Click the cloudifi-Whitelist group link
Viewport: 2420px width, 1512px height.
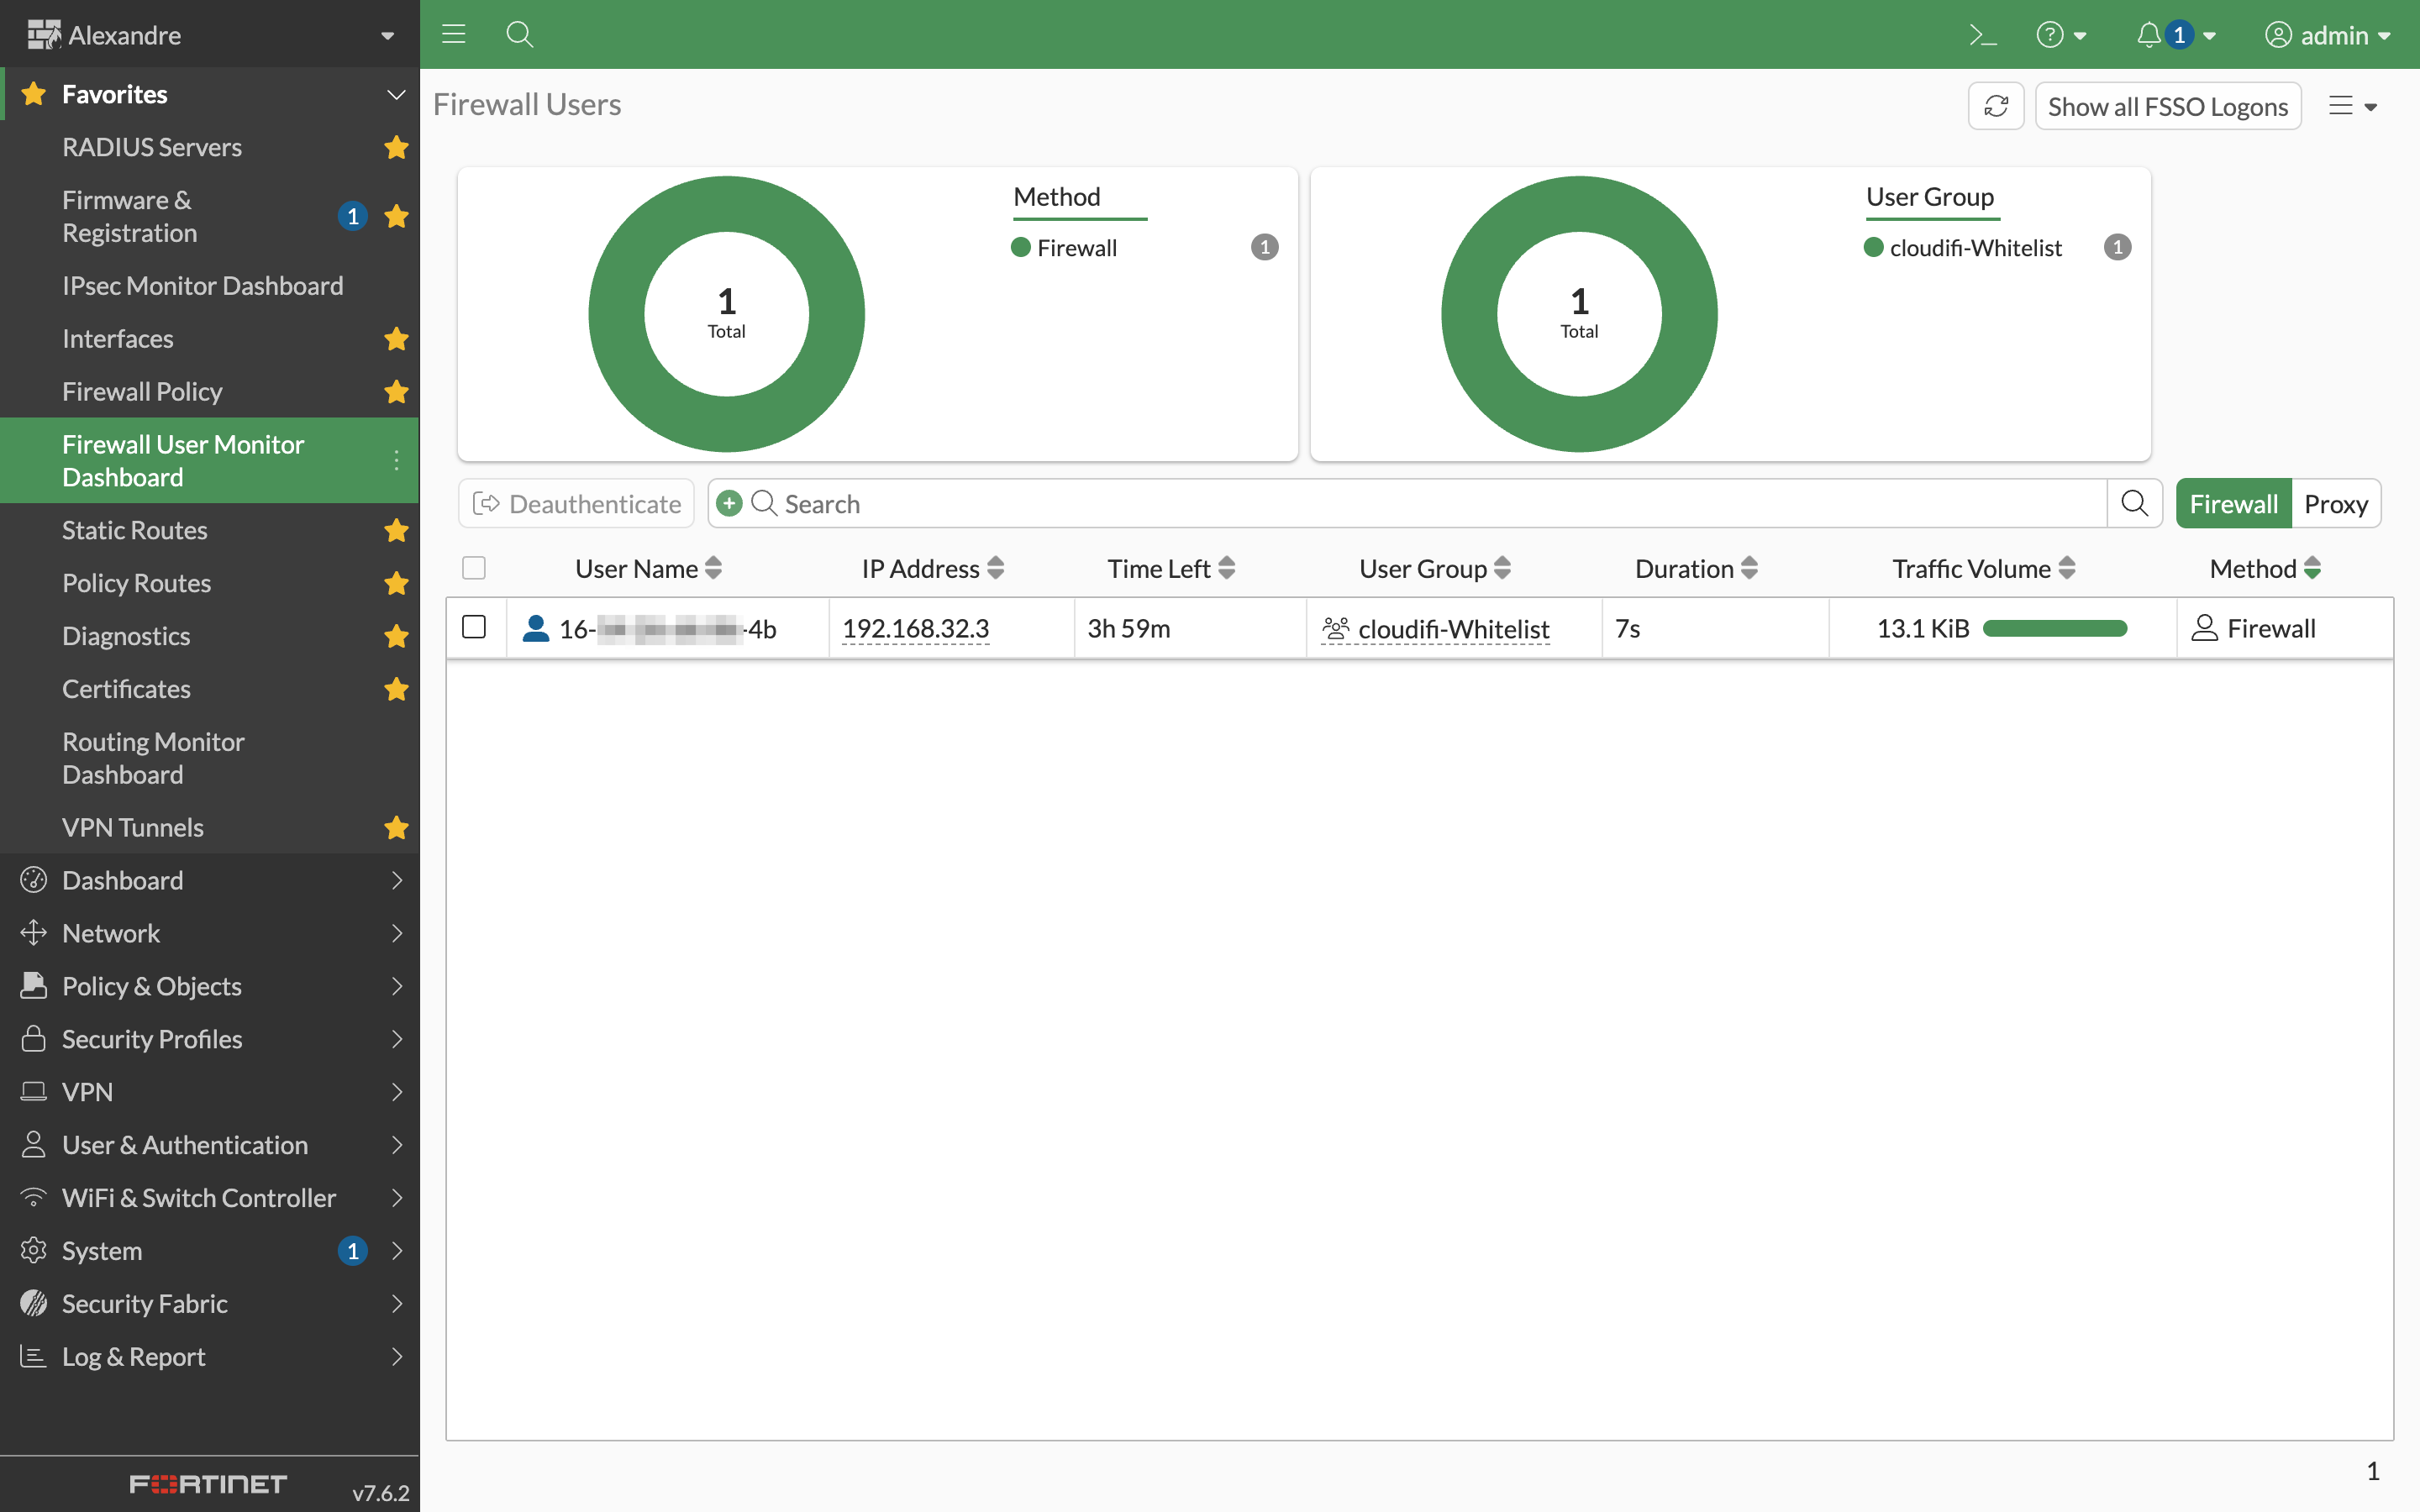(x=1453, y=628)
